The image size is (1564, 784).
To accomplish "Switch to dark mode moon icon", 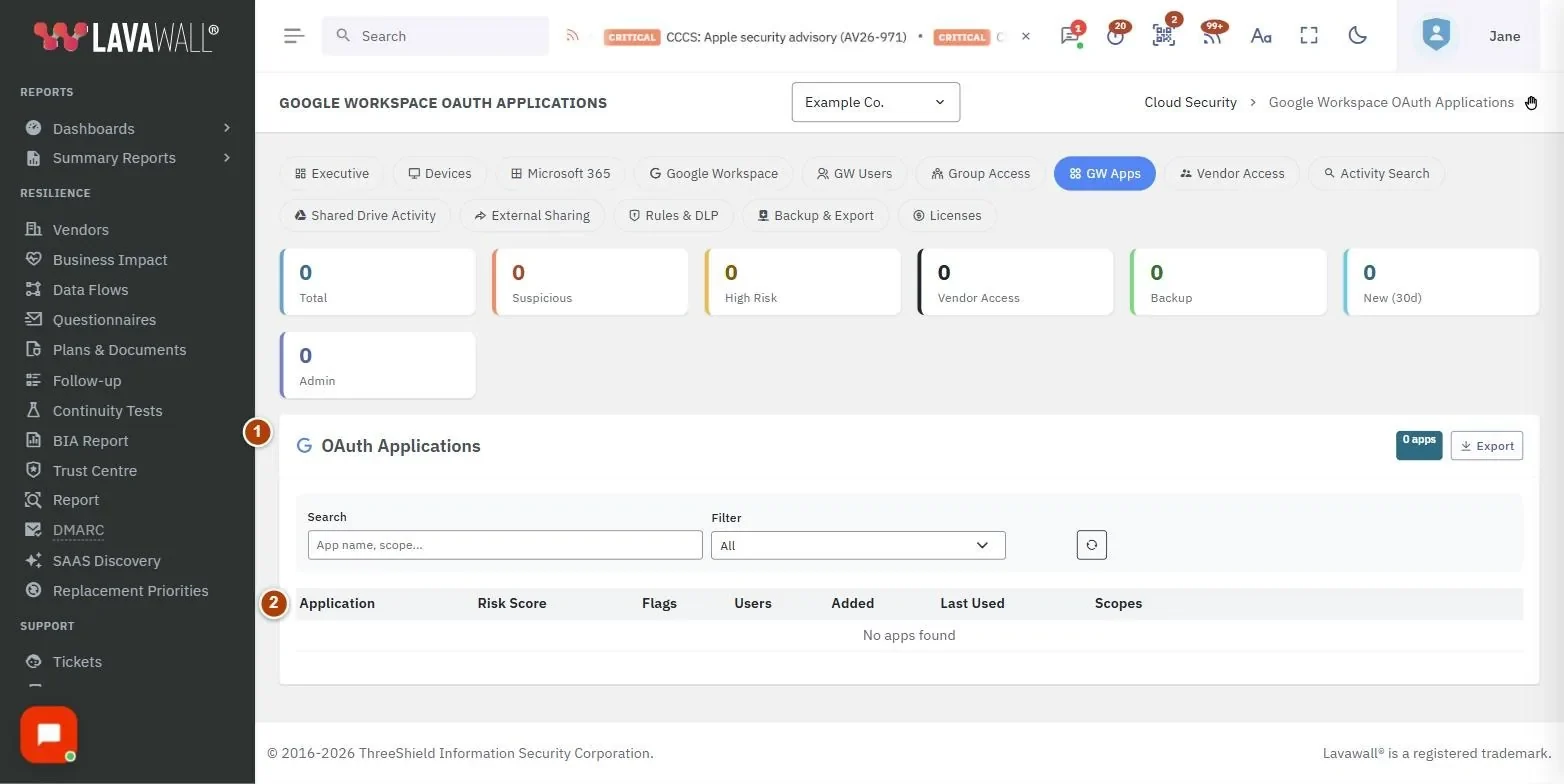I will (1357, 36).
